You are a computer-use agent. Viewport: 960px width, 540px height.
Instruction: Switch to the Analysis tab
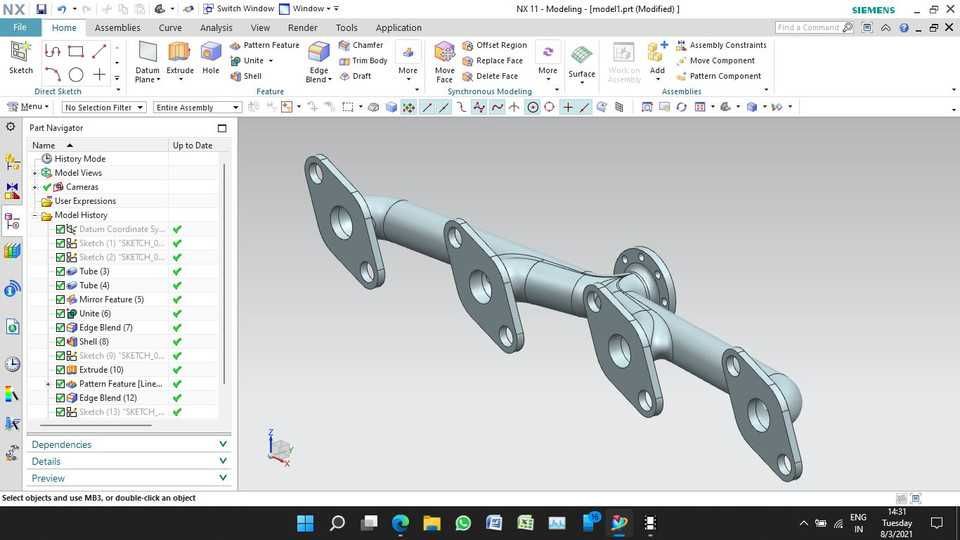216,28
